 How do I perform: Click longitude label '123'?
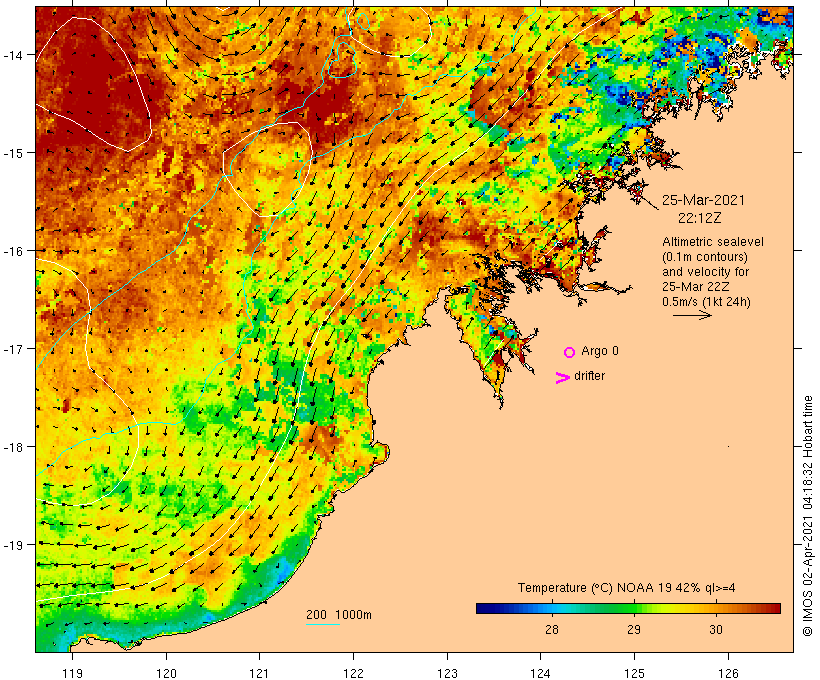point(447,673)
